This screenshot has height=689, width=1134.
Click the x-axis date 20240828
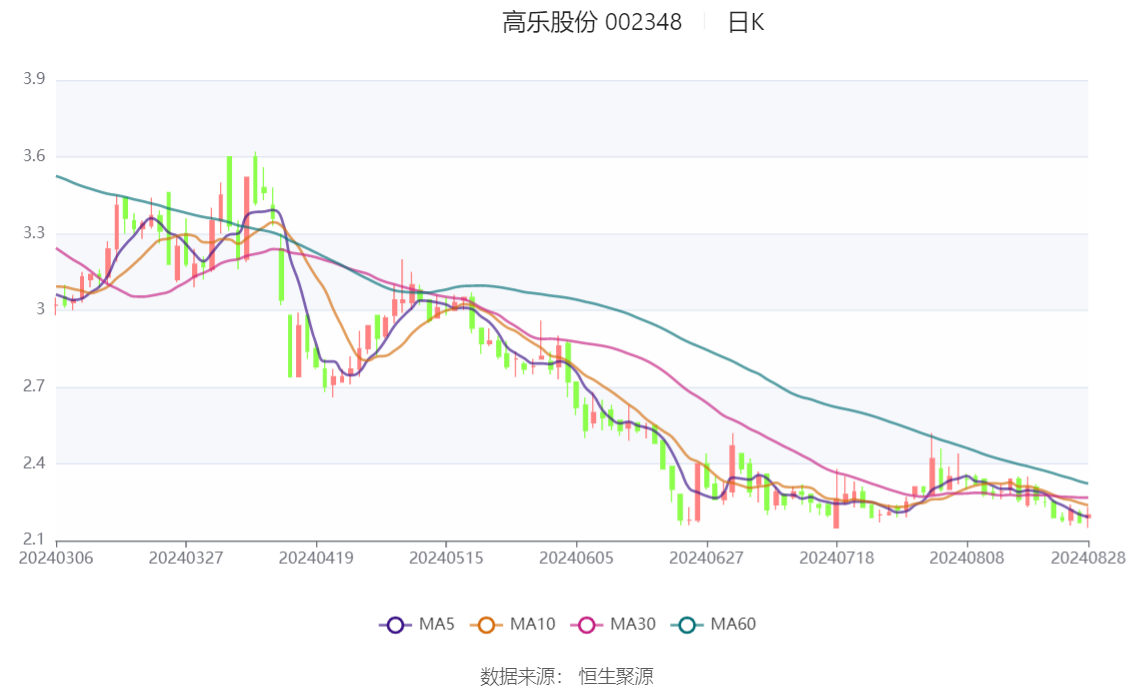(1088, 558)
